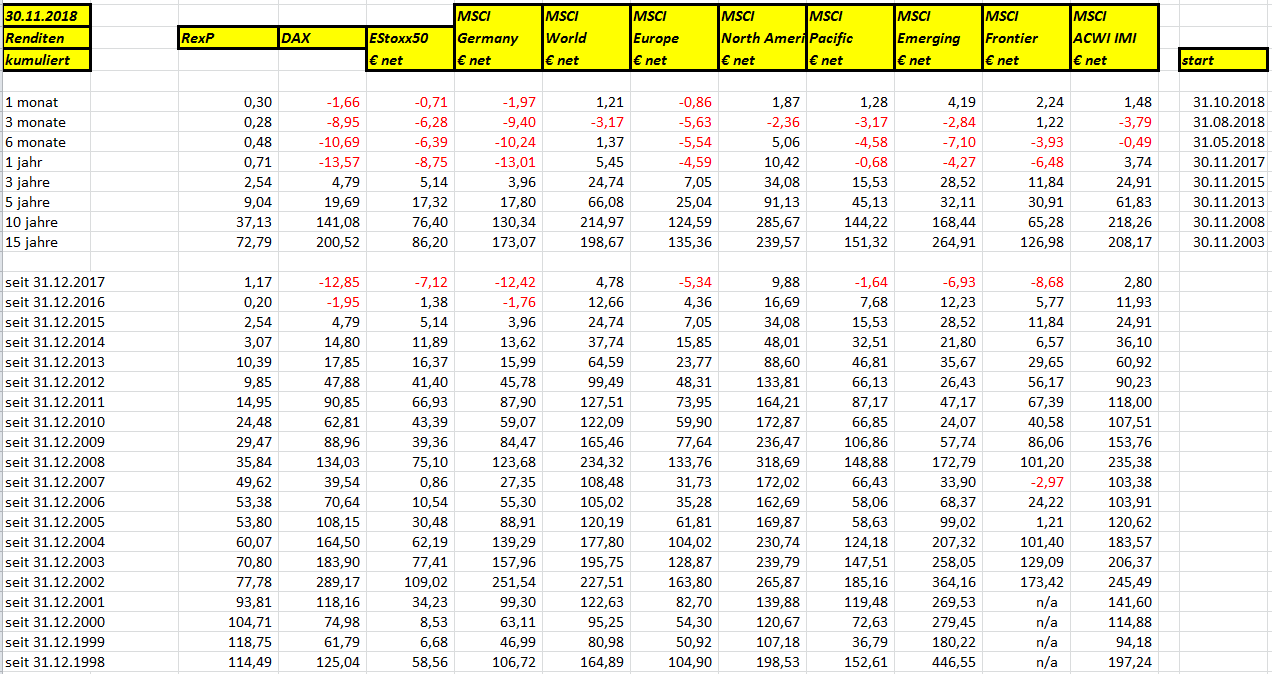Click ACWI IMI 1 monat value 1,48

1136,102
